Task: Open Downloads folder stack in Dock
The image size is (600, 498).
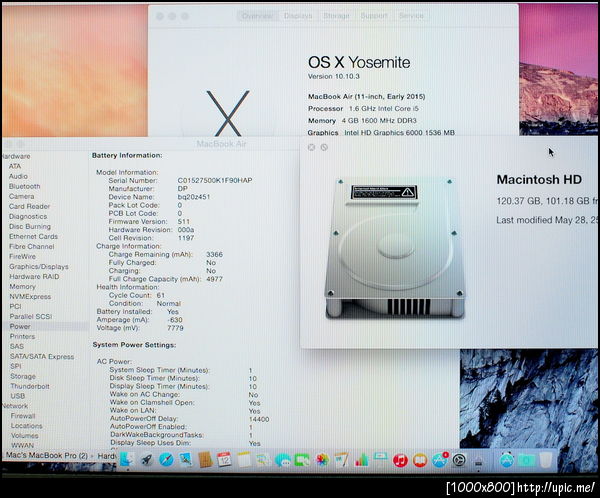Action: [x=527, y=460]
